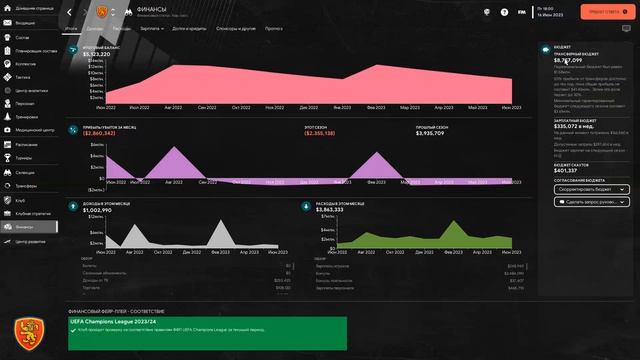
Task: Open Schedule (Расписание) calendar icon
Action: (x=7, y=144)
